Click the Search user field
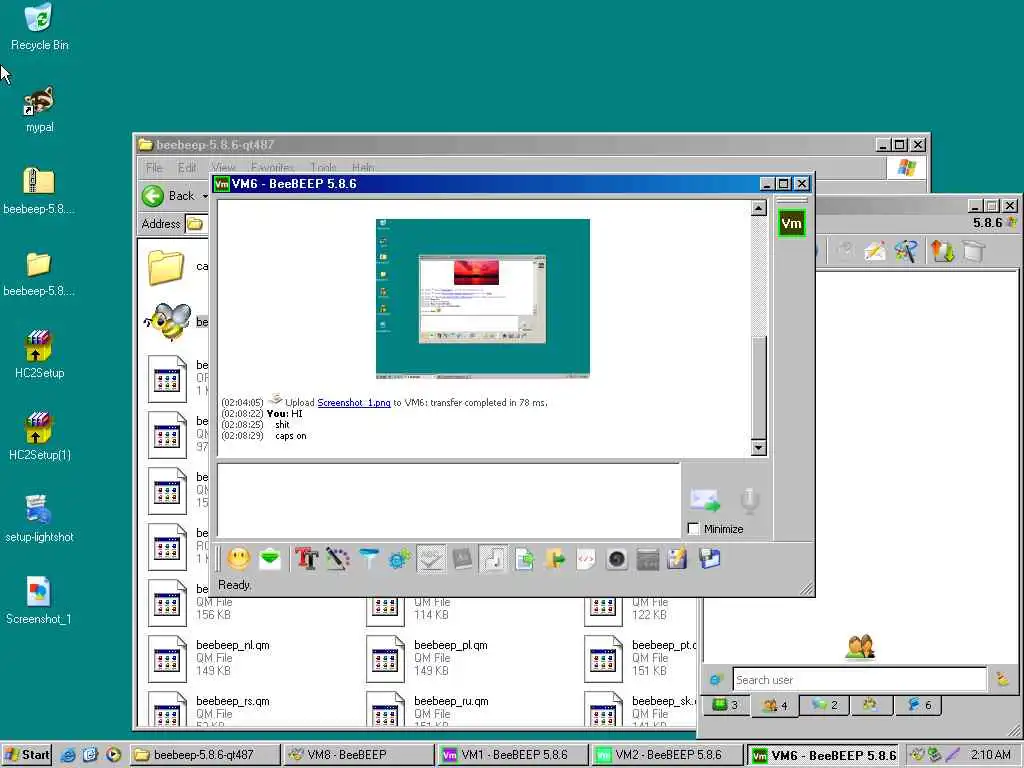Viewport: 1024px width, 768px height. [x=859, y=680]
